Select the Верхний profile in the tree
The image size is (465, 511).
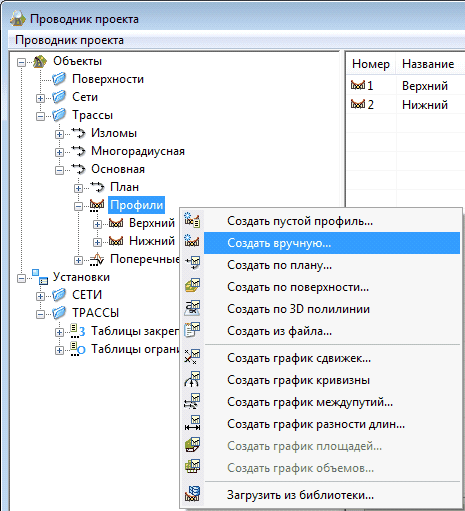152,223
